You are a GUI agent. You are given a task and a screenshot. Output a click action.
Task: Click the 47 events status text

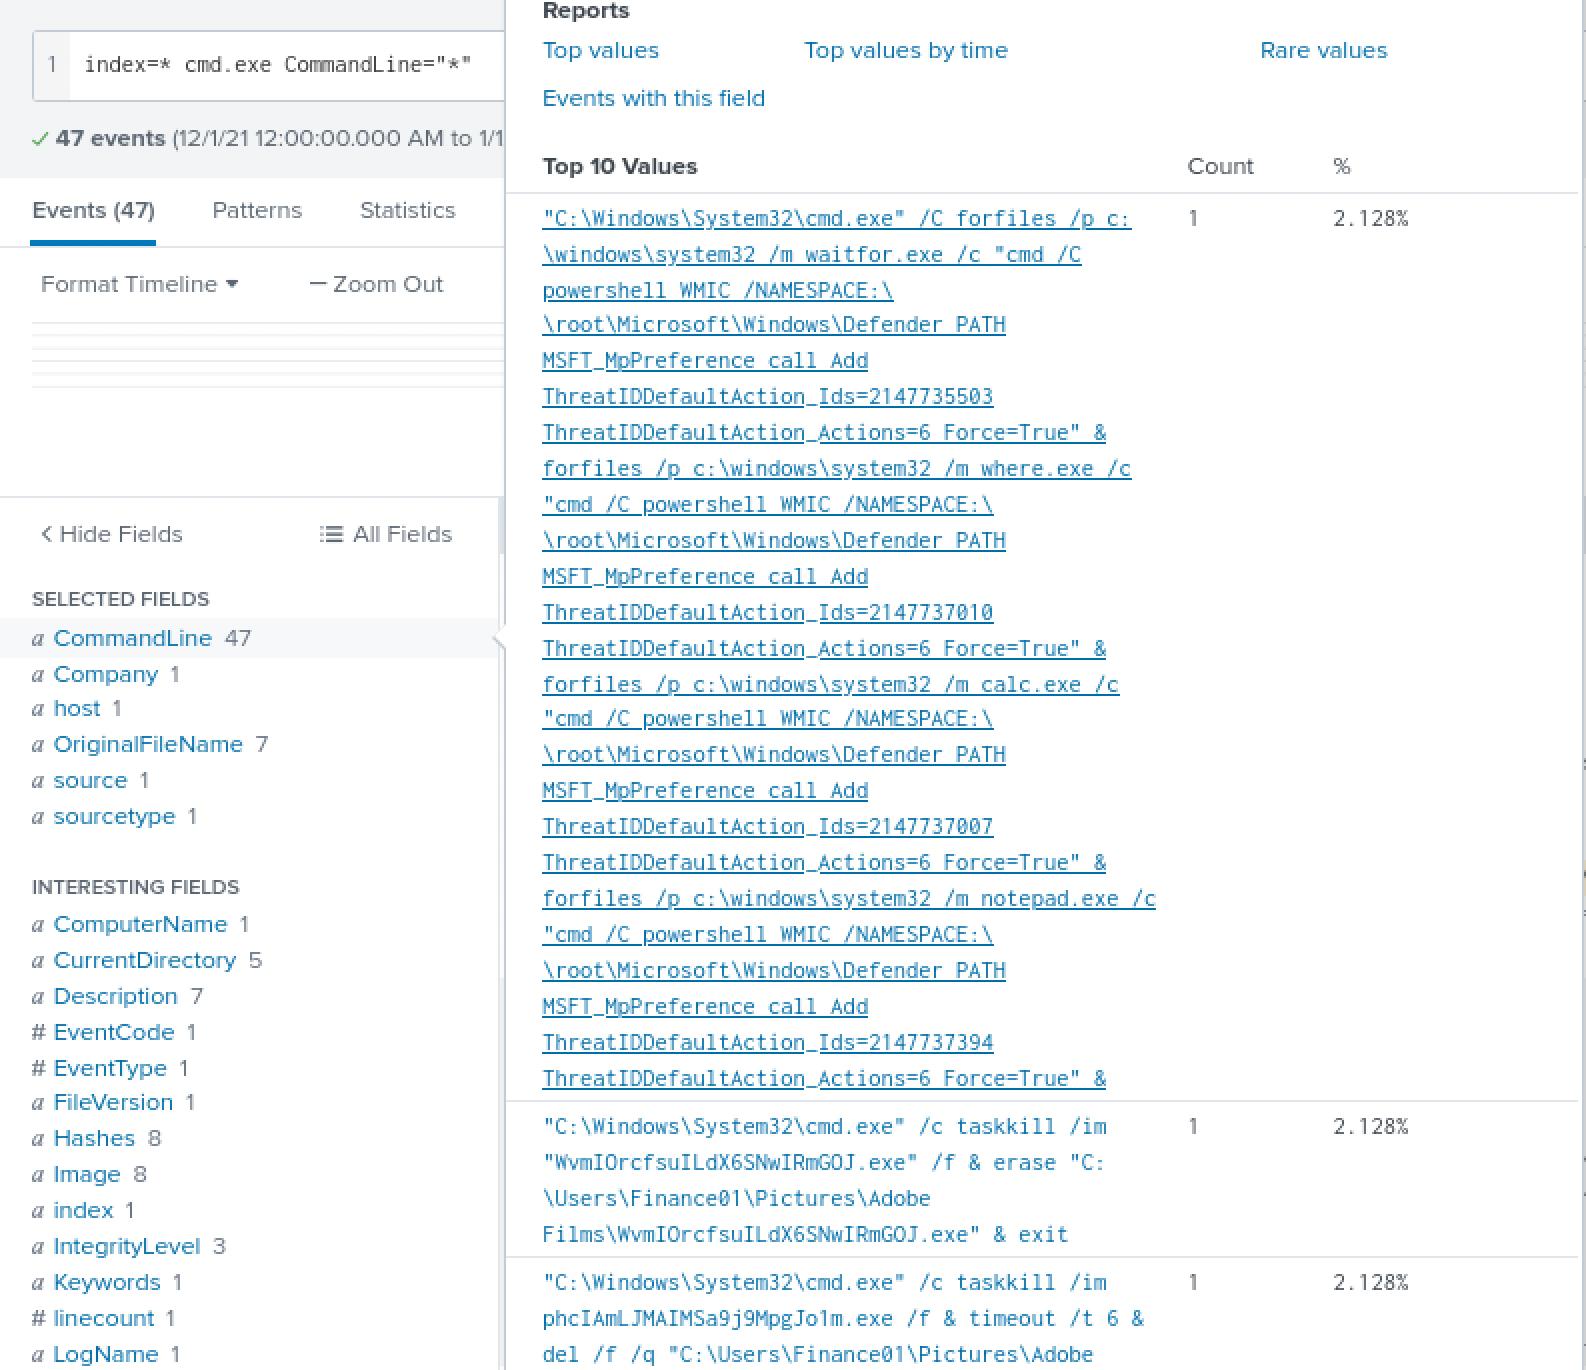pyautogui.click(x=110, y=138)
